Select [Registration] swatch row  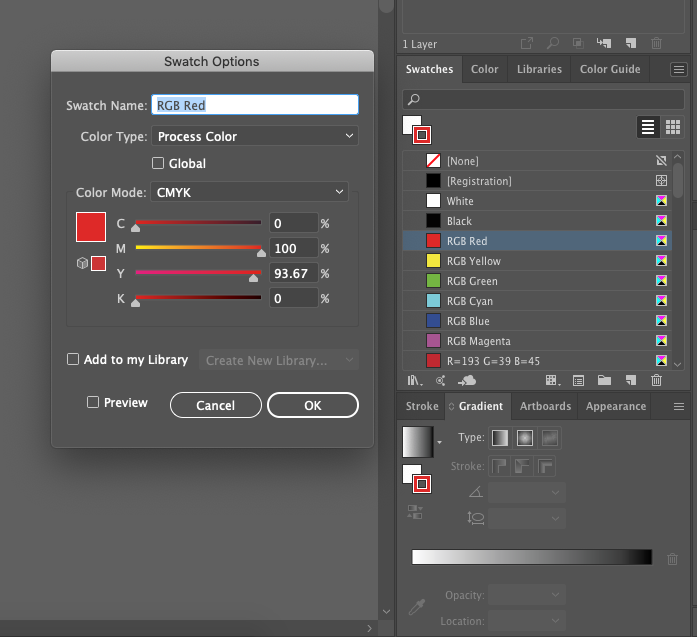(x=537, y=181)
